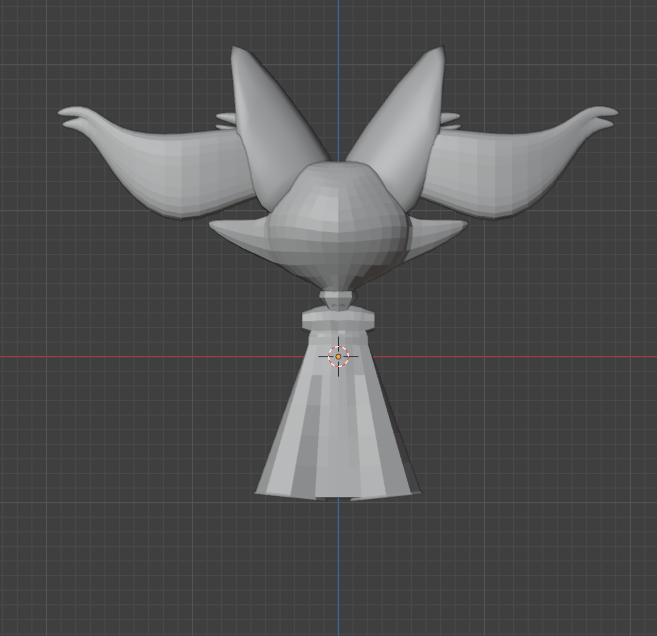This screenshot has height=636, width=657.
Task: Click the small neck piece under the bulb
Action: point(338,300)
